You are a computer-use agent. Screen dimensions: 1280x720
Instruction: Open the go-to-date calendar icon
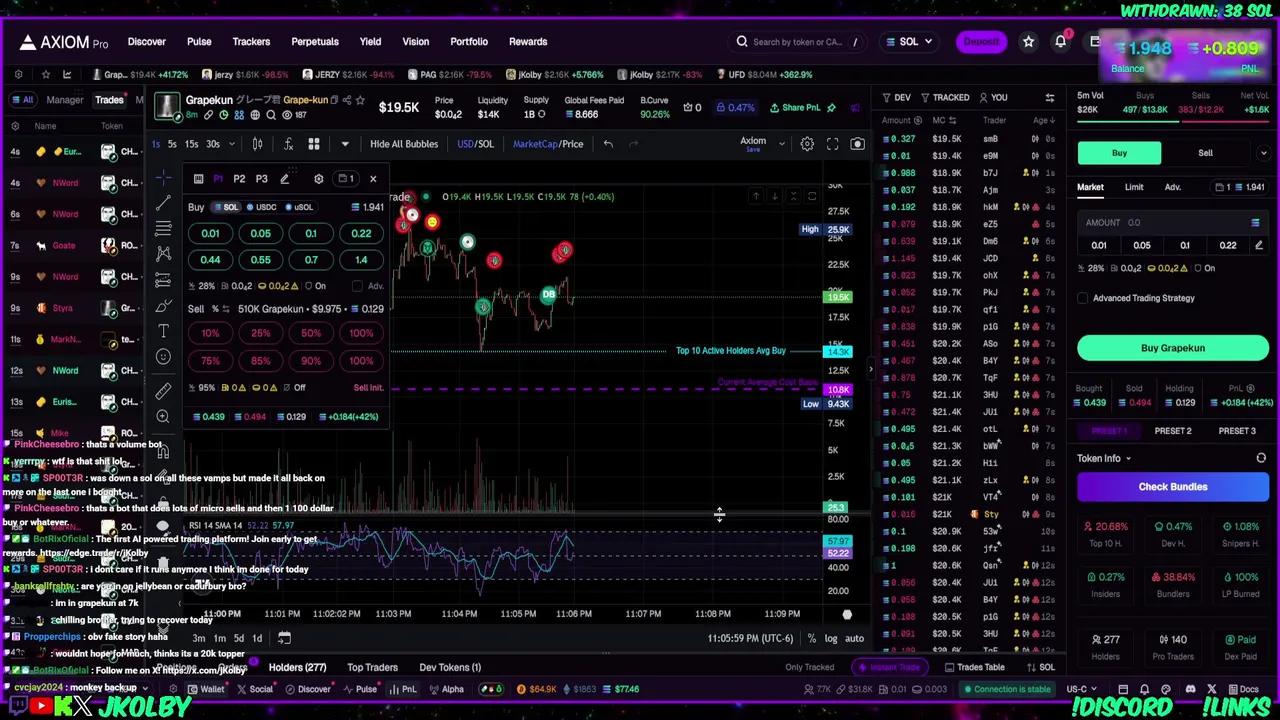(x=284, y=638)
